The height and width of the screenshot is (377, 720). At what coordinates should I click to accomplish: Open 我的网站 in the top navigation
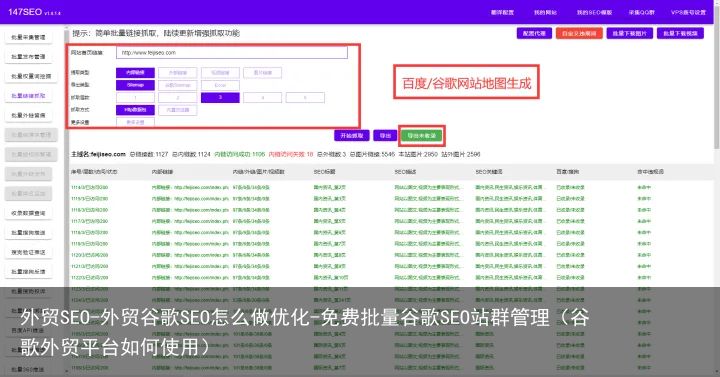tap(545, 12)
